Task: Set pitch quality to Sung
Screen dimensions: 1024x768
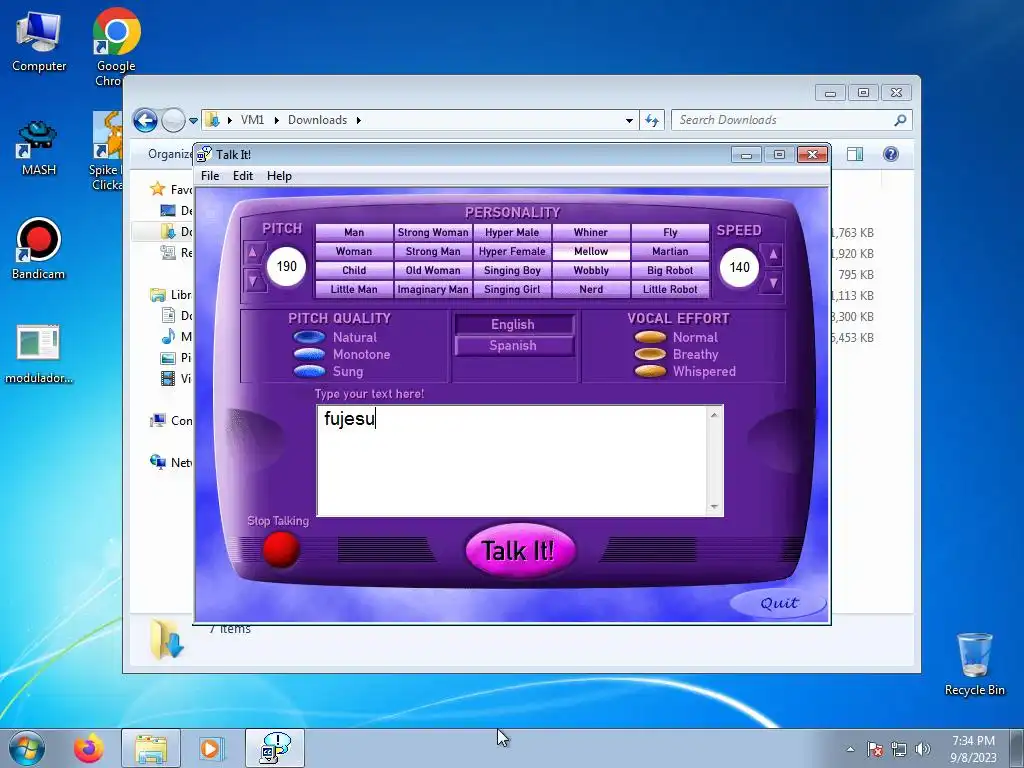Action: [310, 371]
